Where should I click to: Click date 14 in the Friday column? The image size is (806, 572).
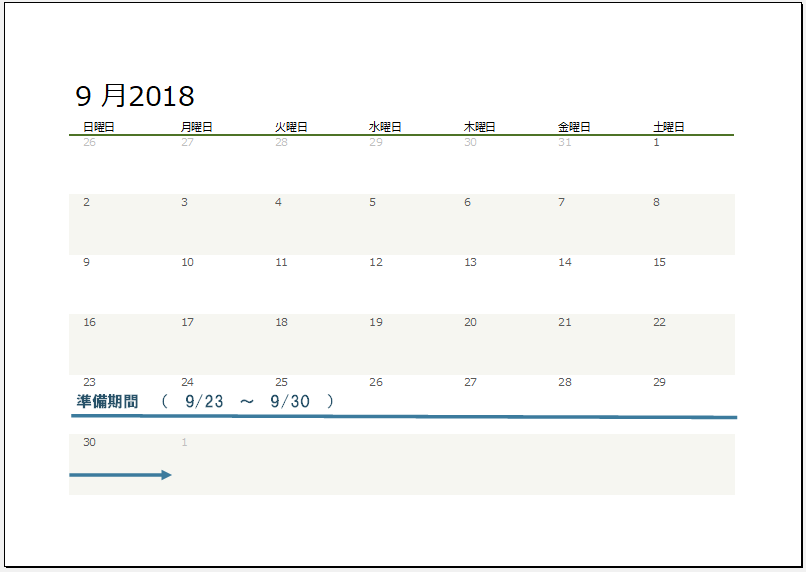click(565, 262)
